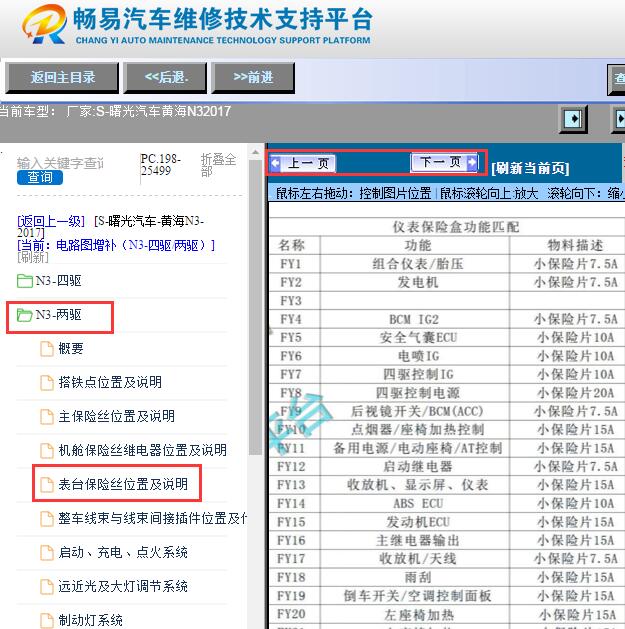Screen dimensions: 625x629
Task: Click file icon beside 搭铁点位置及说明
Action: click(47, 383)
